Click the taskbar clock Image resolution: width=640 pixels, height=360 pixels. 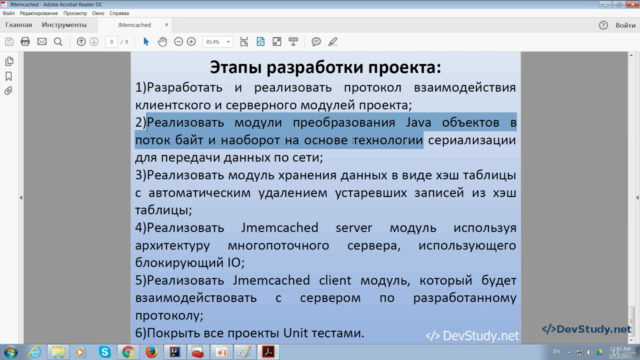[620, 352]
